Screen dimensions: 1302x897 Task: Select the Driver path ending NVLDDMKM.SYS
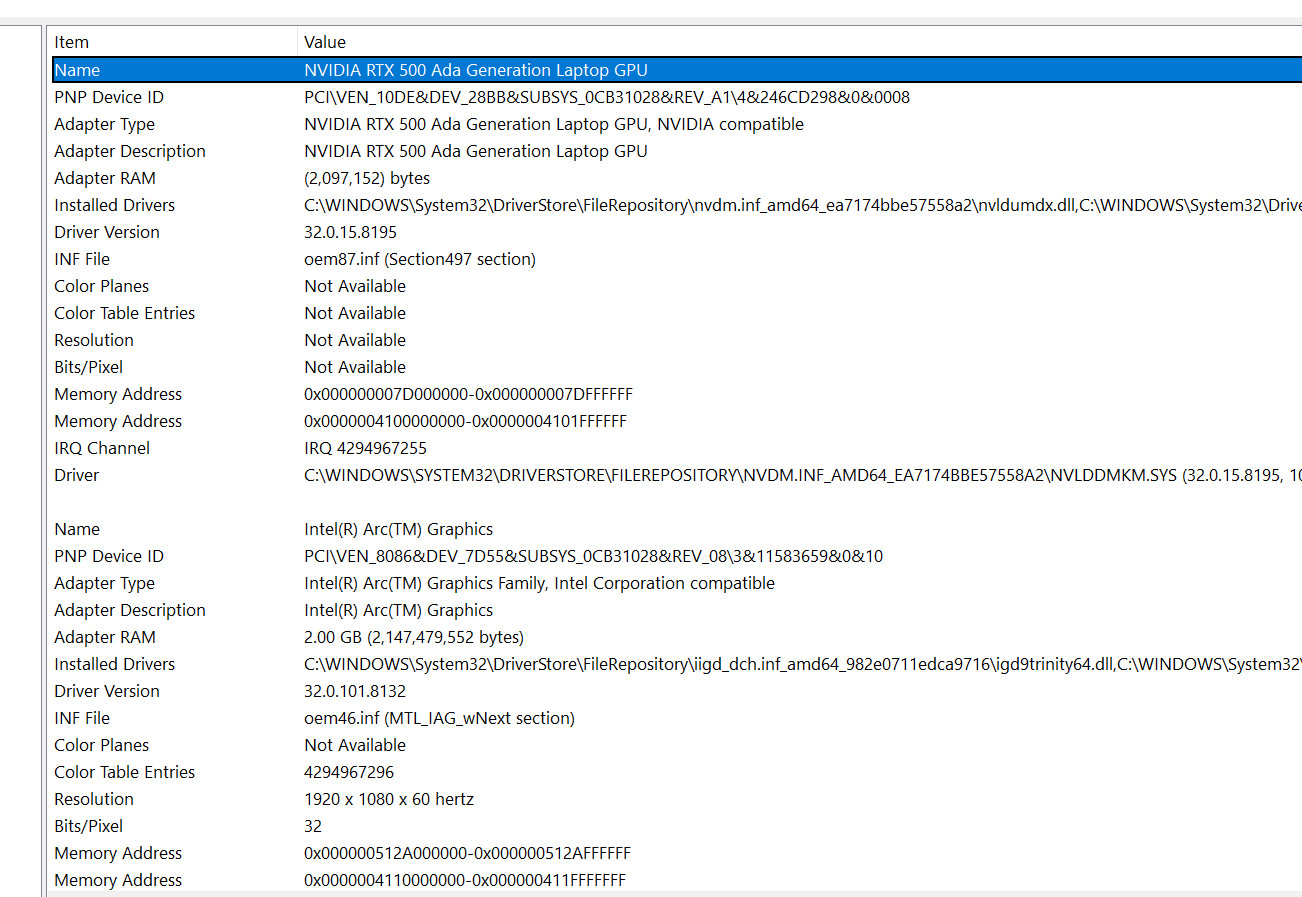pos(803,475)
